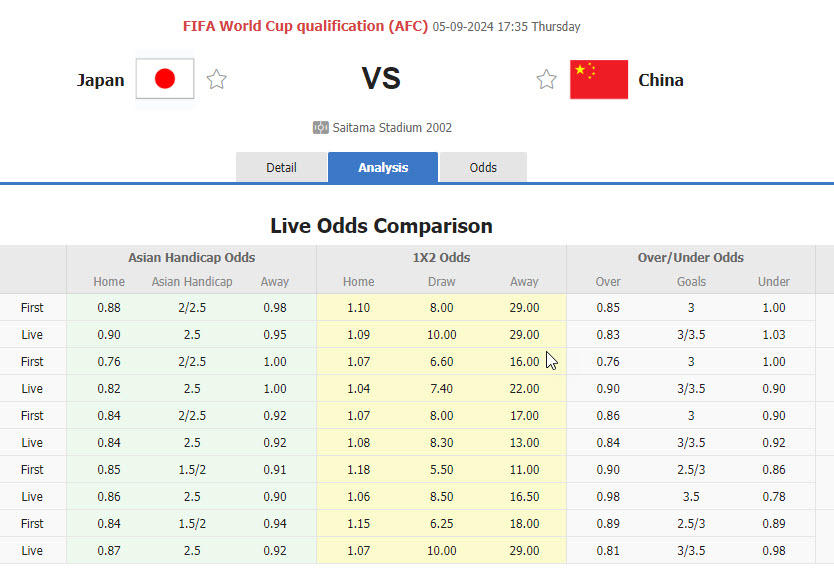Click the Live Odds Comparison heading

(x=381, y=226)
